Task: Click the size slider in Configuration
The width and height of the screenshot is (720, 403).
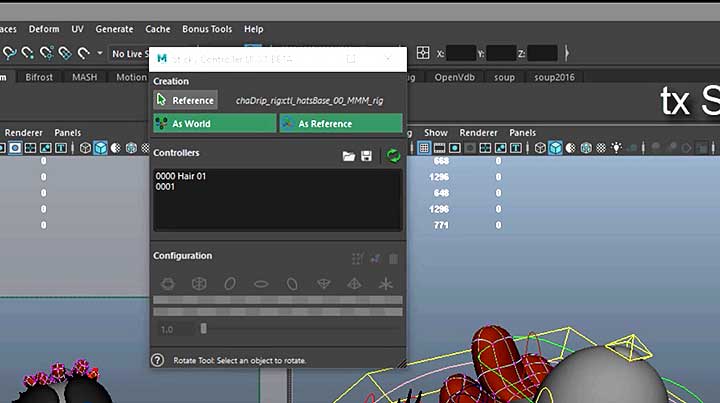Action: coord(204,328)
